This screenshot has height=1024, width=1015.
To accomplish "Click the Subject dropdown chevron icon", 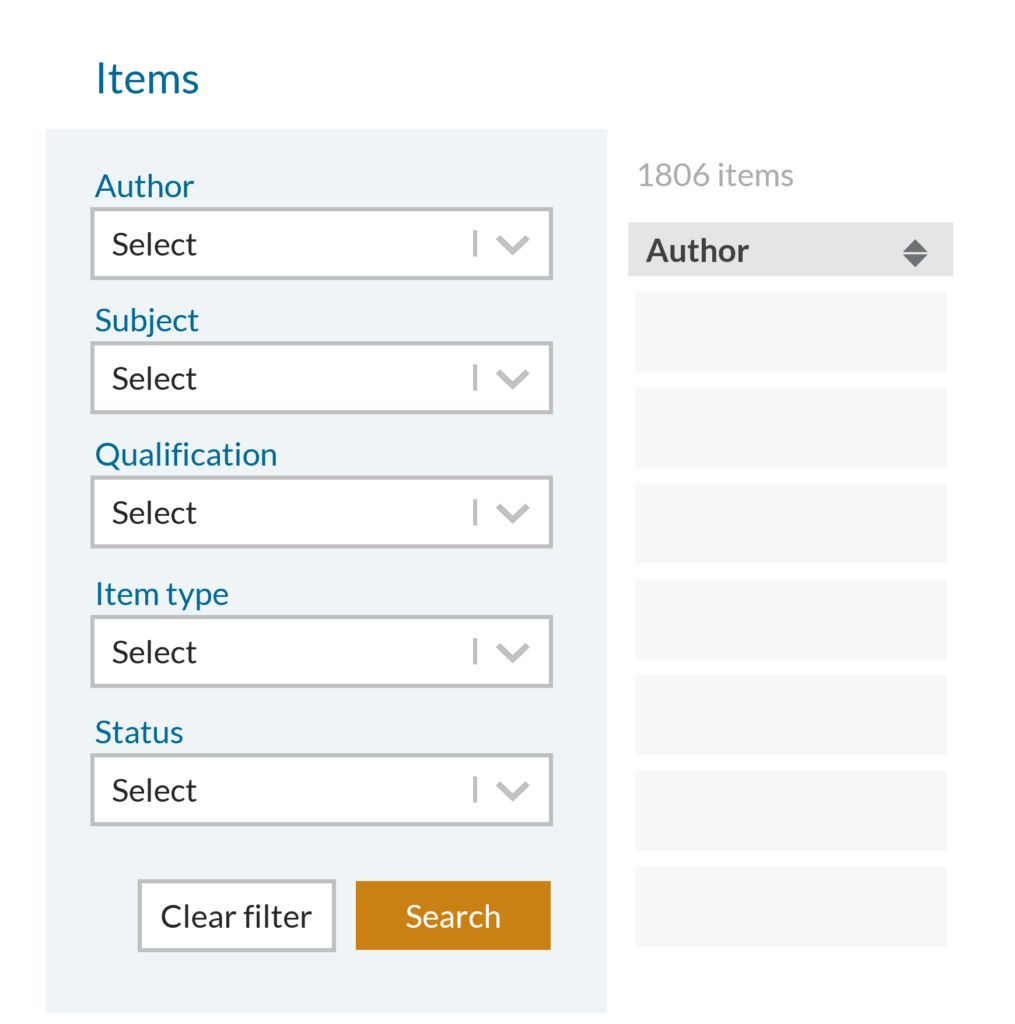I will coord(513,377).
